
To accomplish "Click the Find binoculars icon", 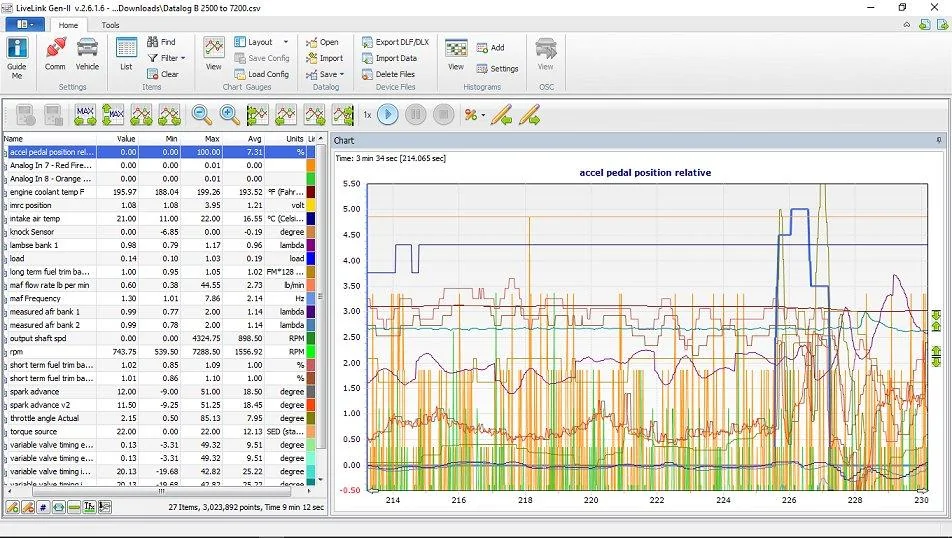I will 152,41.
